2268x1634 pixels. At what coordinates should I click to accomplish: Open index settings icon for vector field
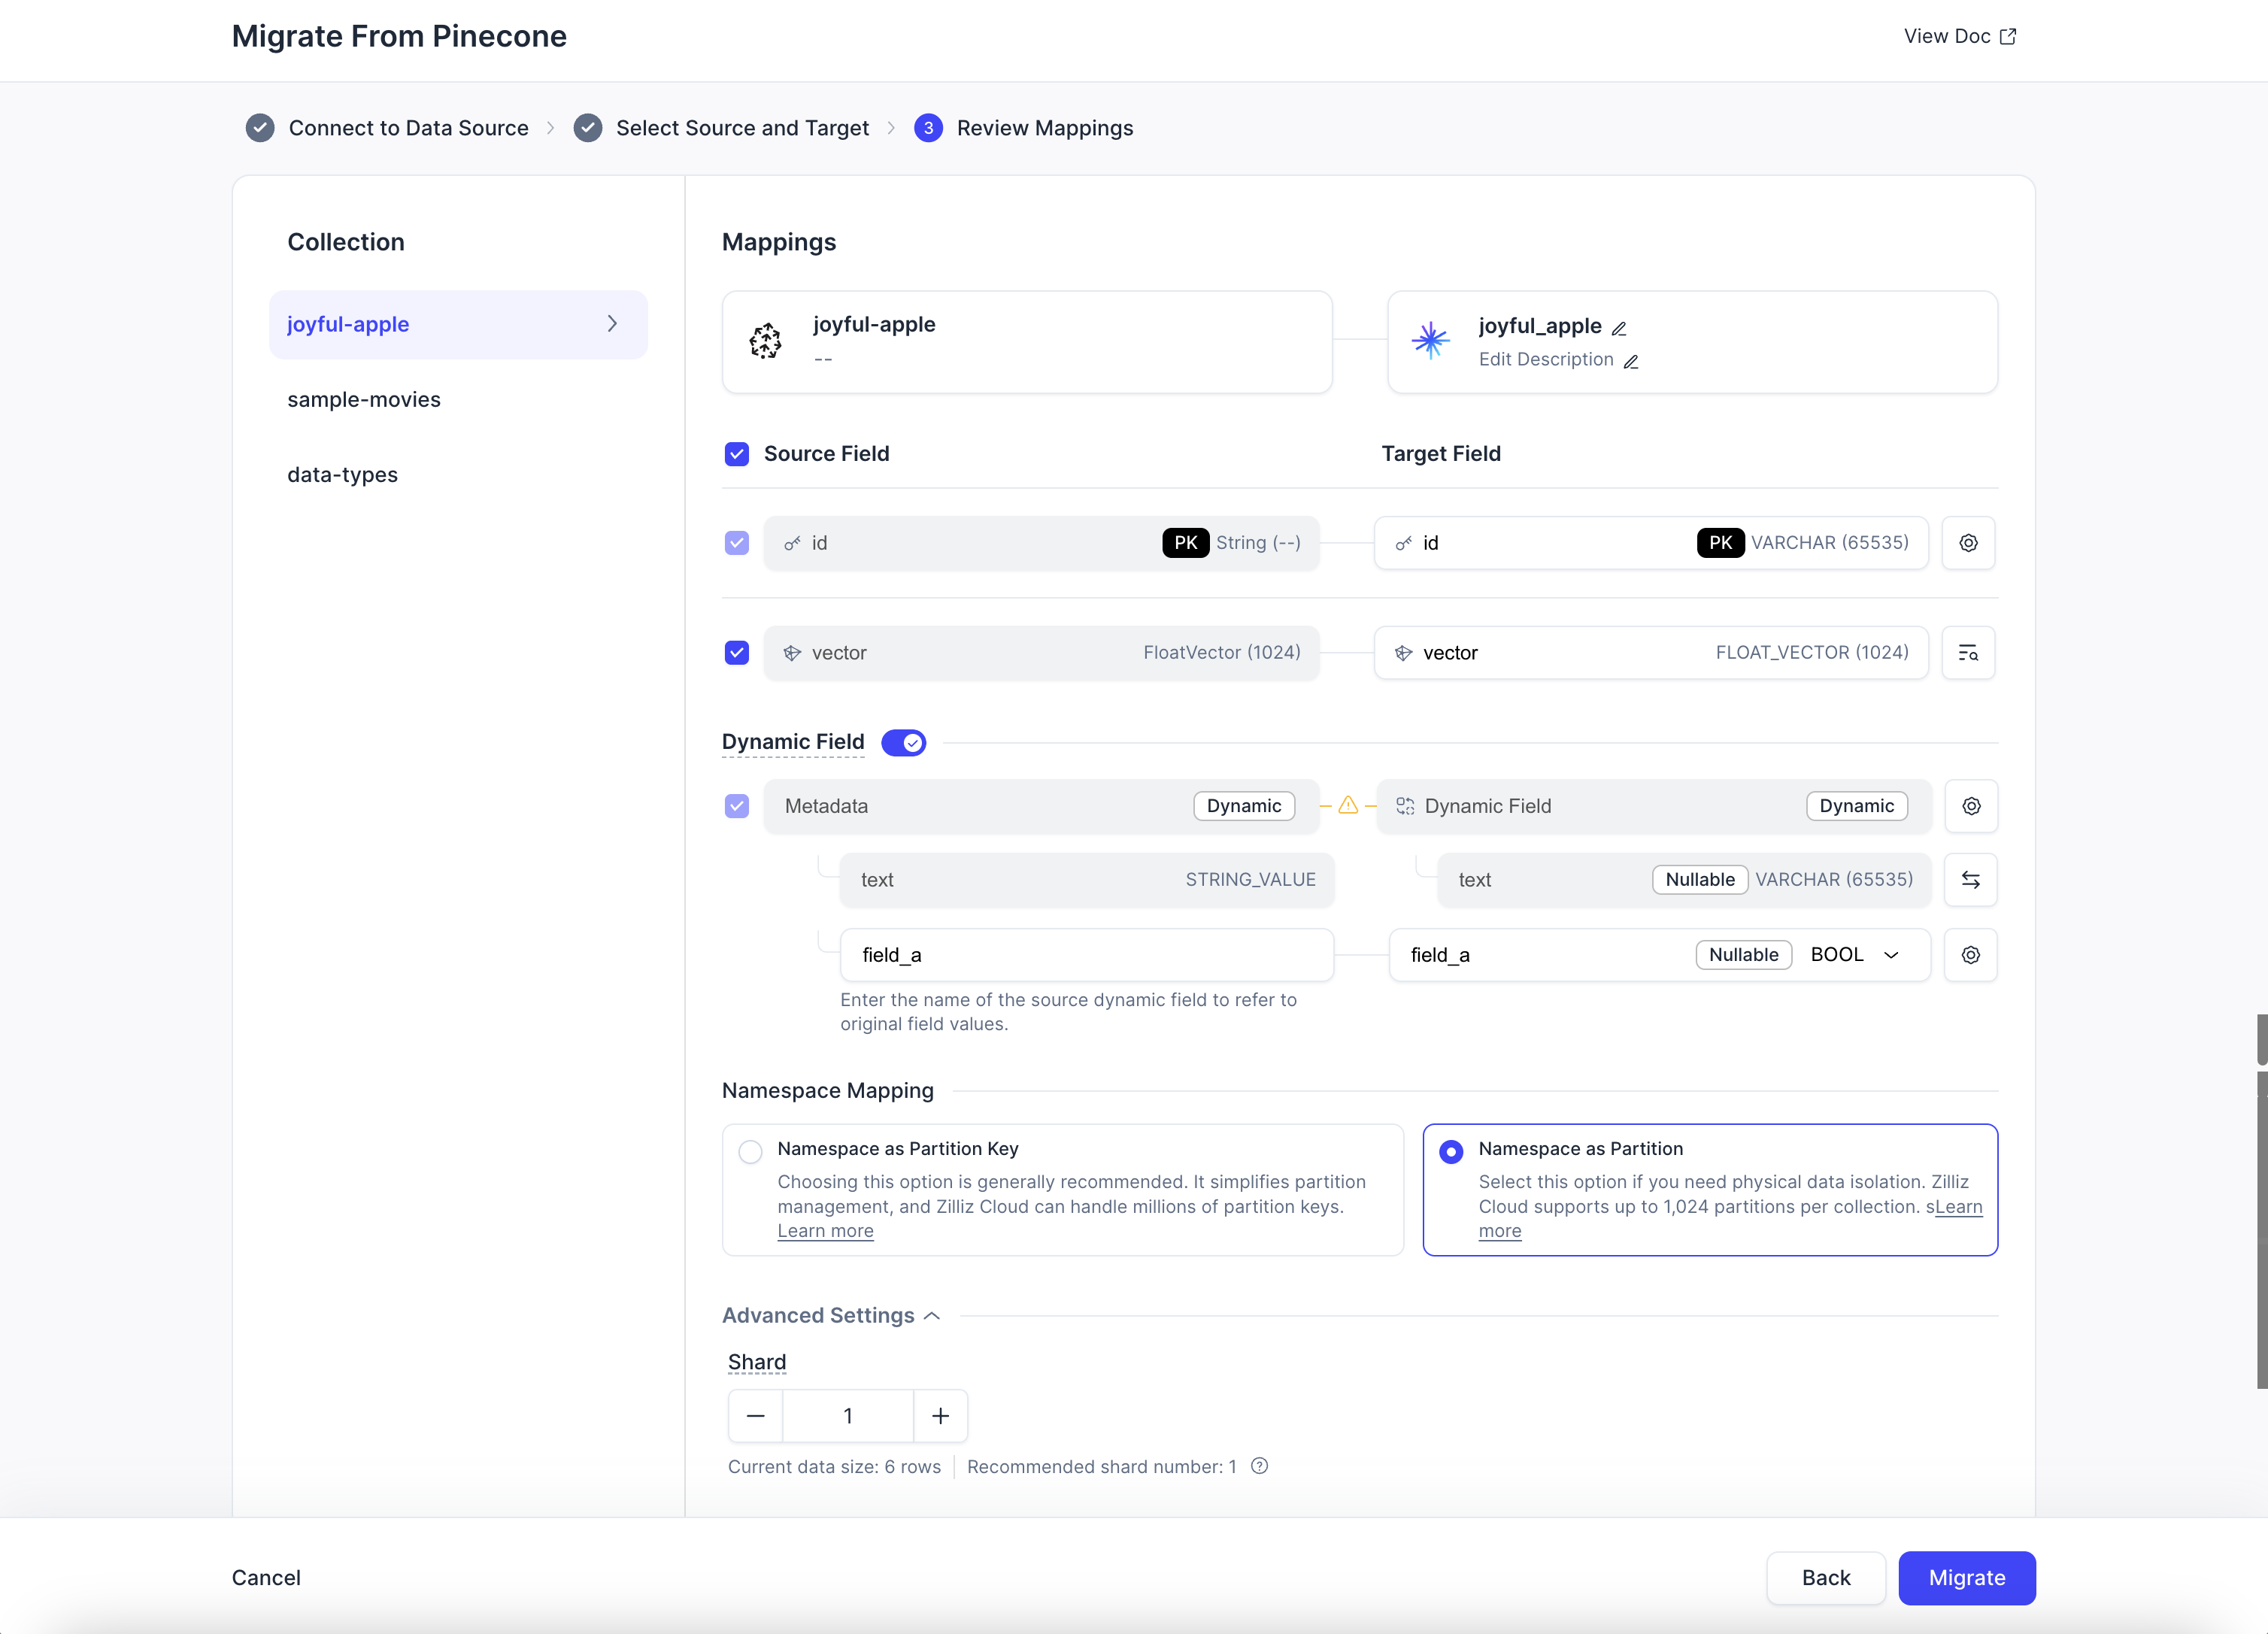pyautogui.click(x=1968, y=653)
